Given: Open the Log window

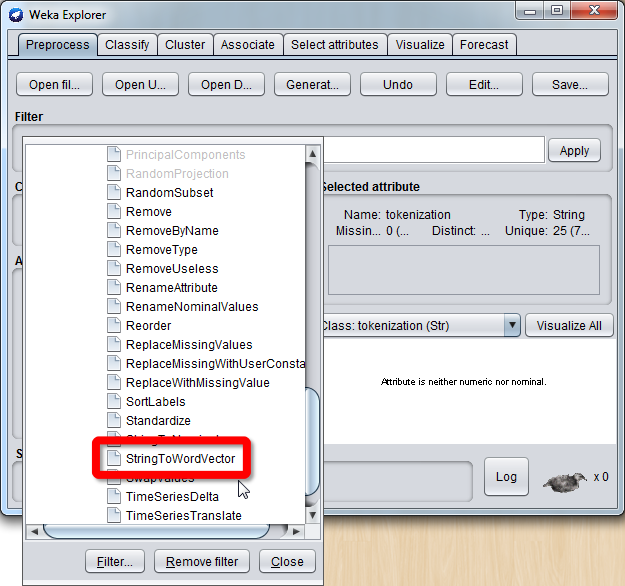Looking at the screenshot, I should [506, 477].
